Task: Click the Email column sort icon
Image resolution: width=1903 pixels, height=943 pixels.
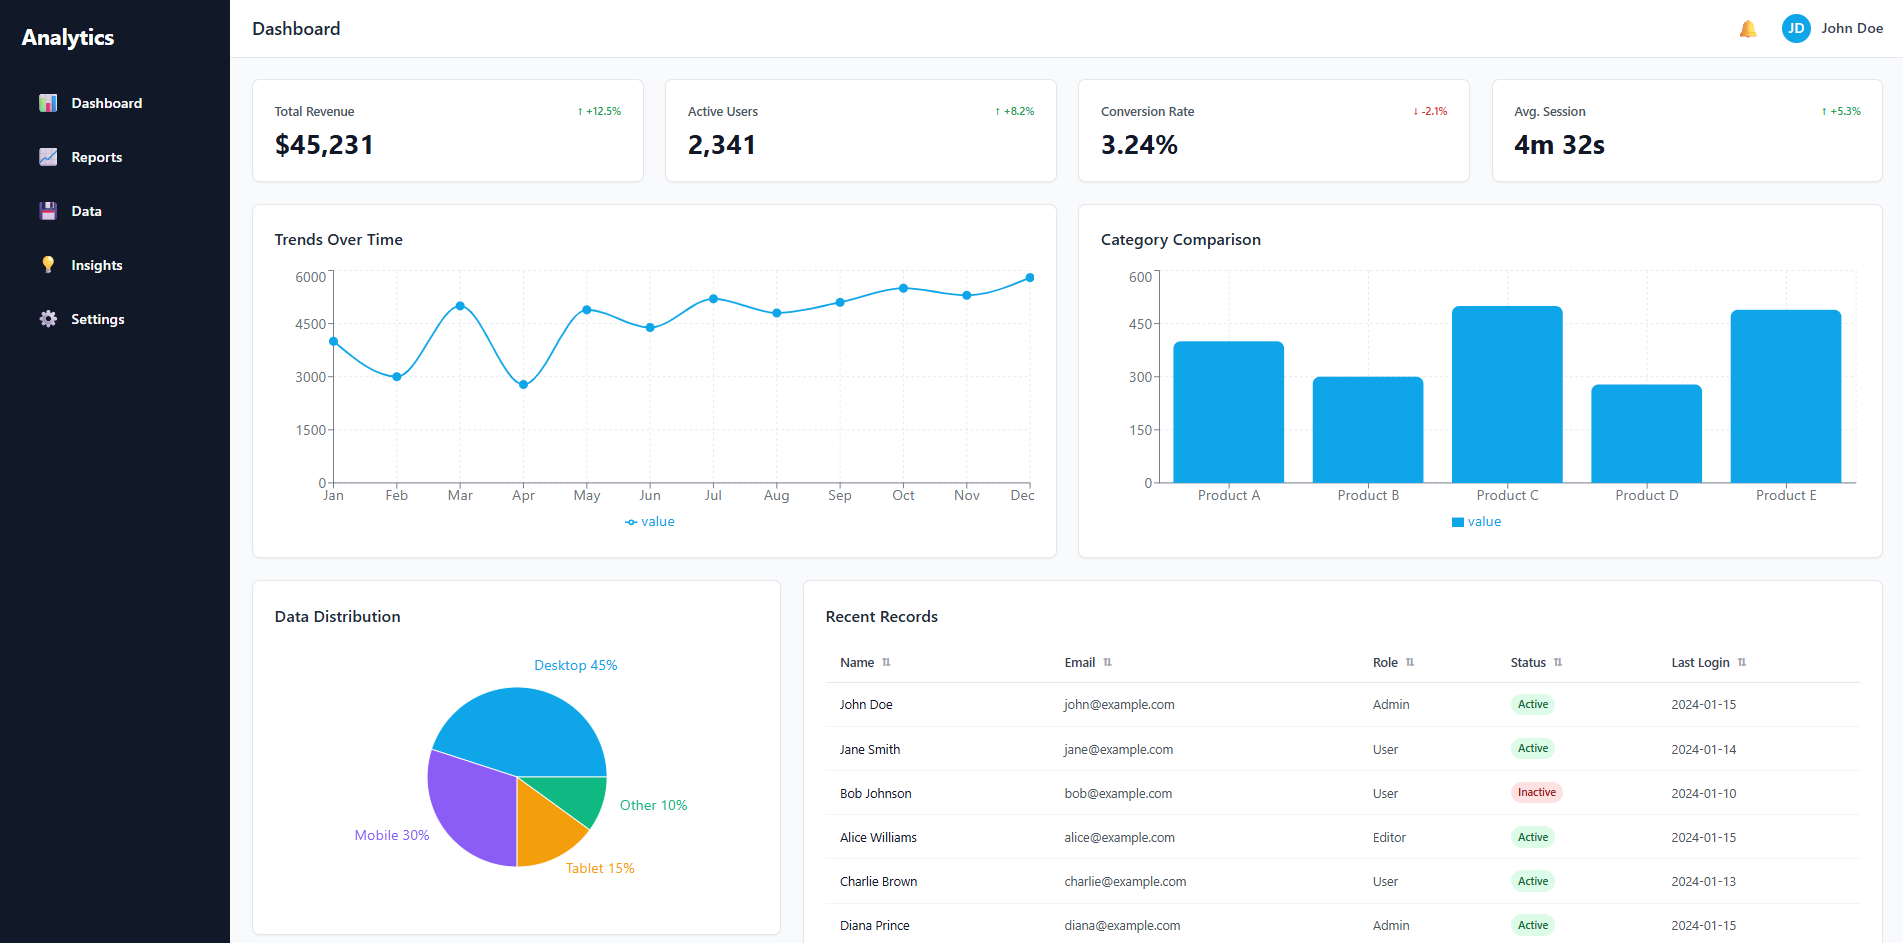Action: (x=1110, y=662)
